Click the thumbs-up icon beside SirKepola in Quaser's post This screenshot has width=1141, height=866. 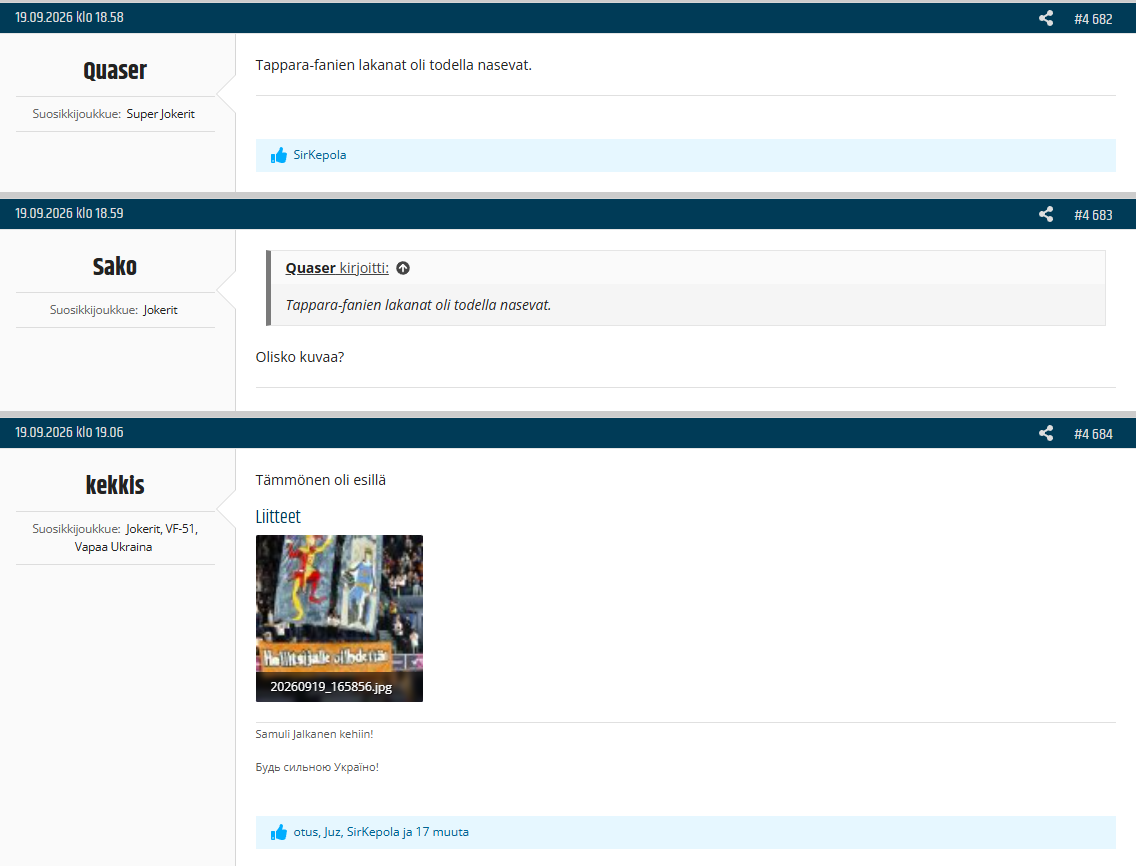[279, 155]
